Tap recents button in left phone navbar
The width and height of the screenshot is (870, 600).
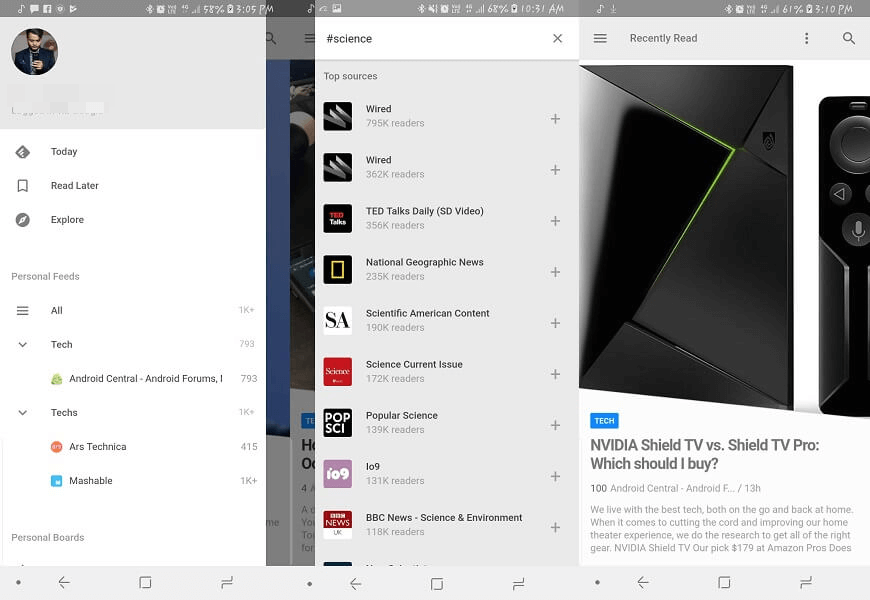(x=226, y=582)
